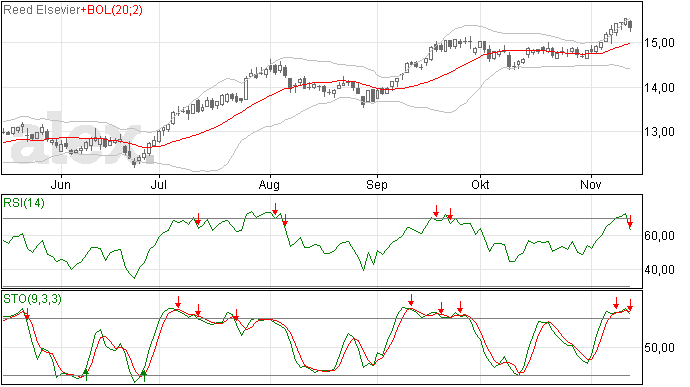Click the green buy arrow just before Jul in stochastic
This screenshot has width=690, height=387.
[143, 376]
